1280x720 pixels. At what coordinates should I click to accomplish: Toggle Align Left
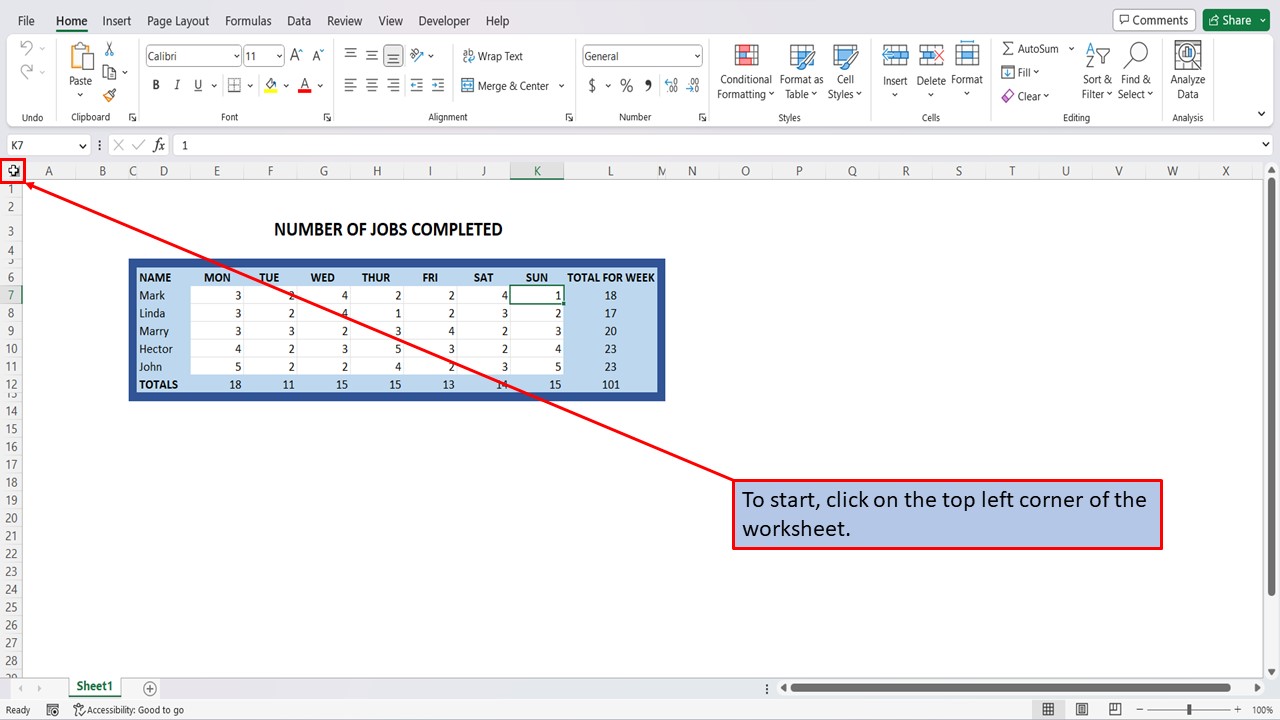tap(351, 86)
